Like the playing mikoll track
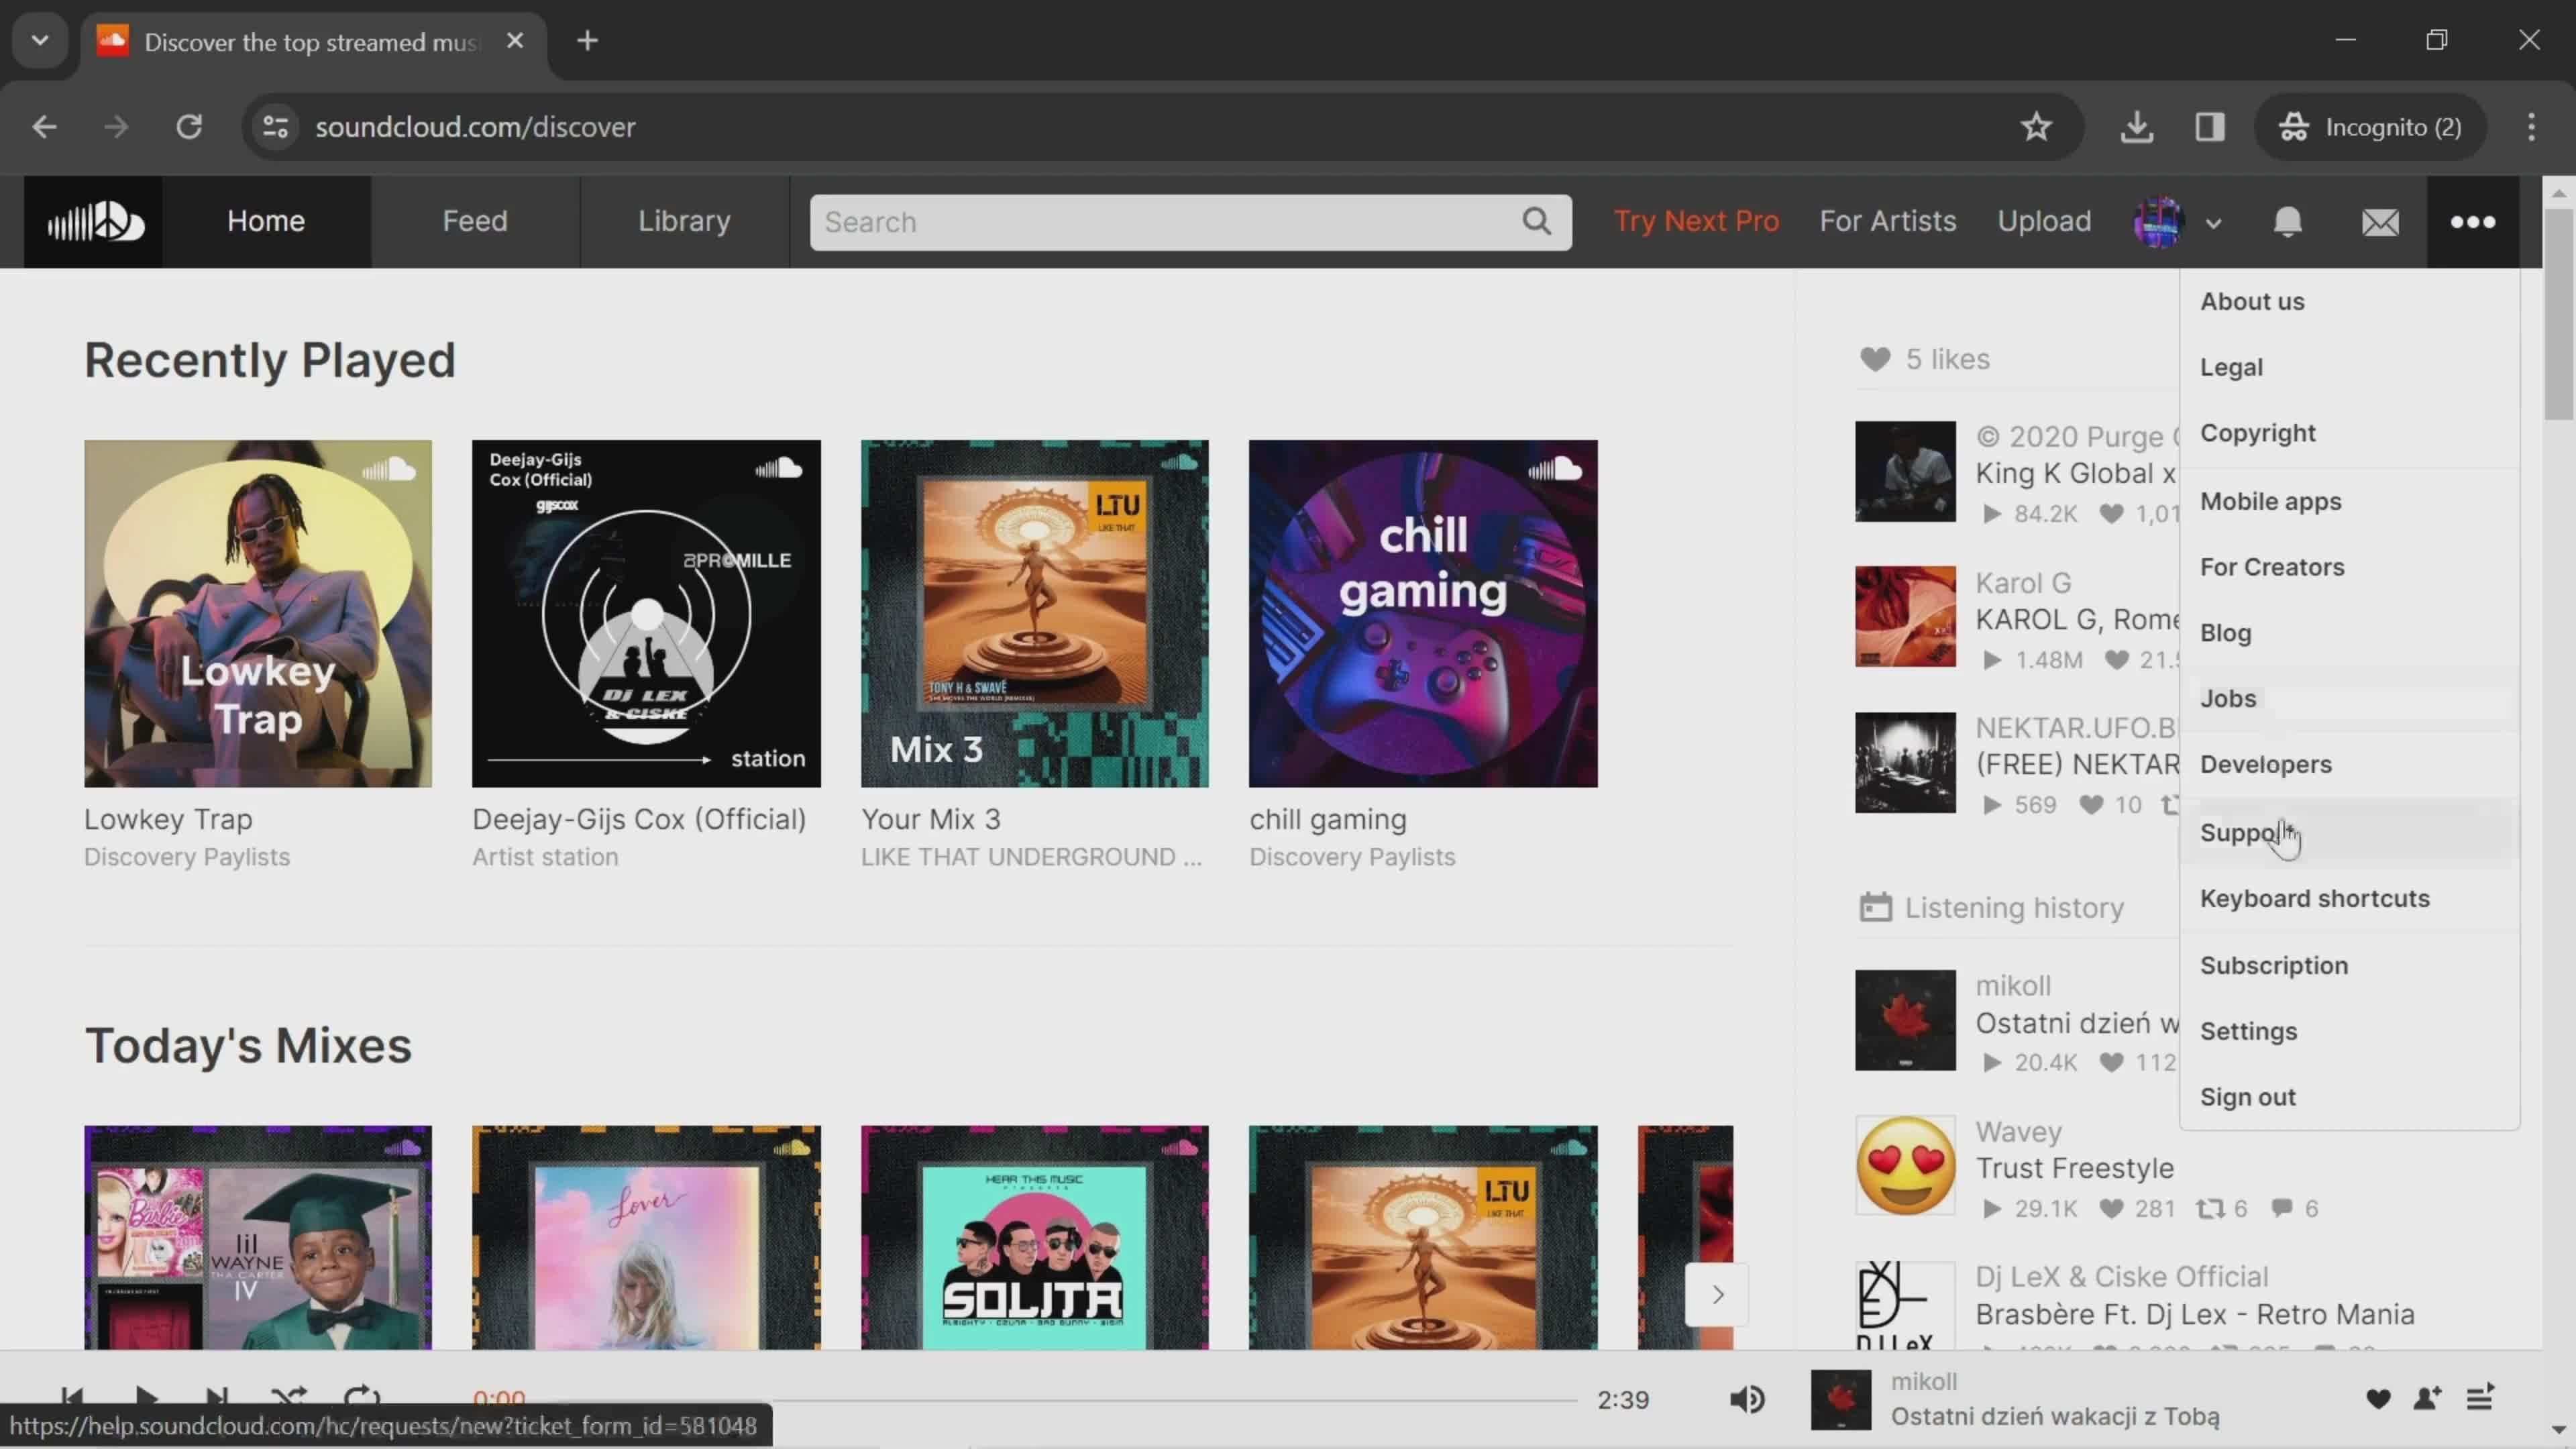2576x1449 pixels. click(2378, 1399)
